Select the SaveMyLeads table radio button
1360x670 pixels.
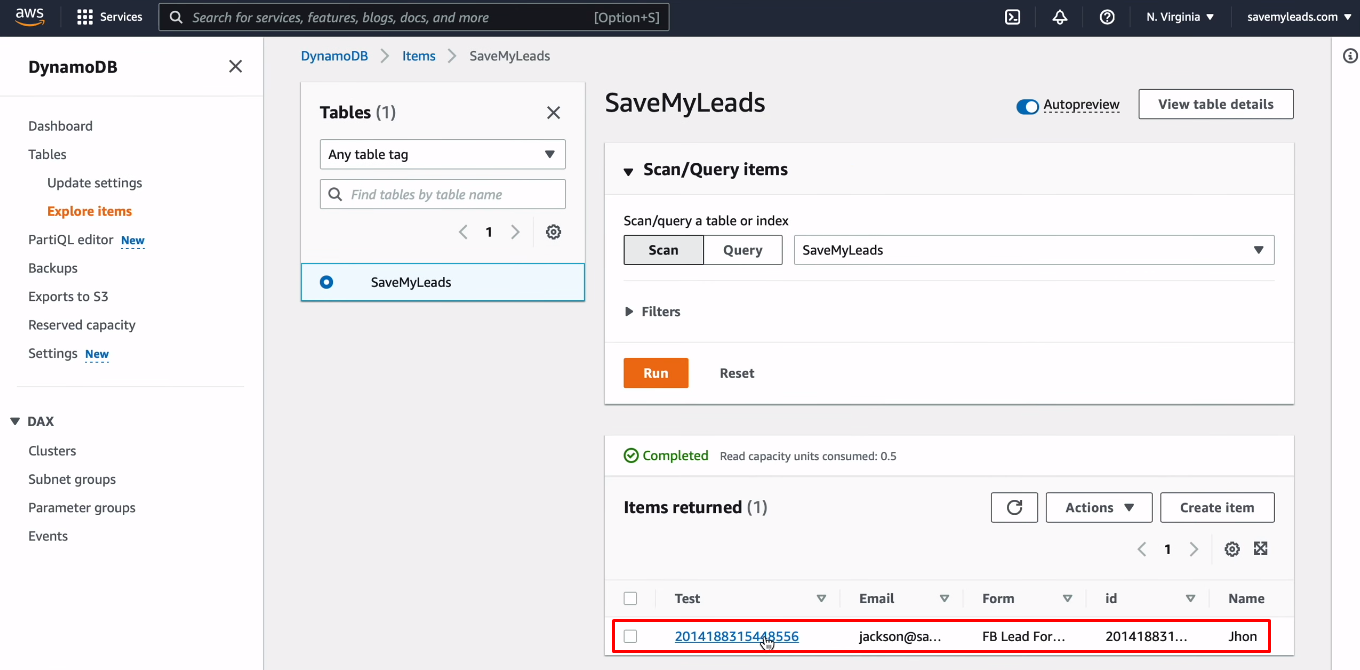point(326,282)
